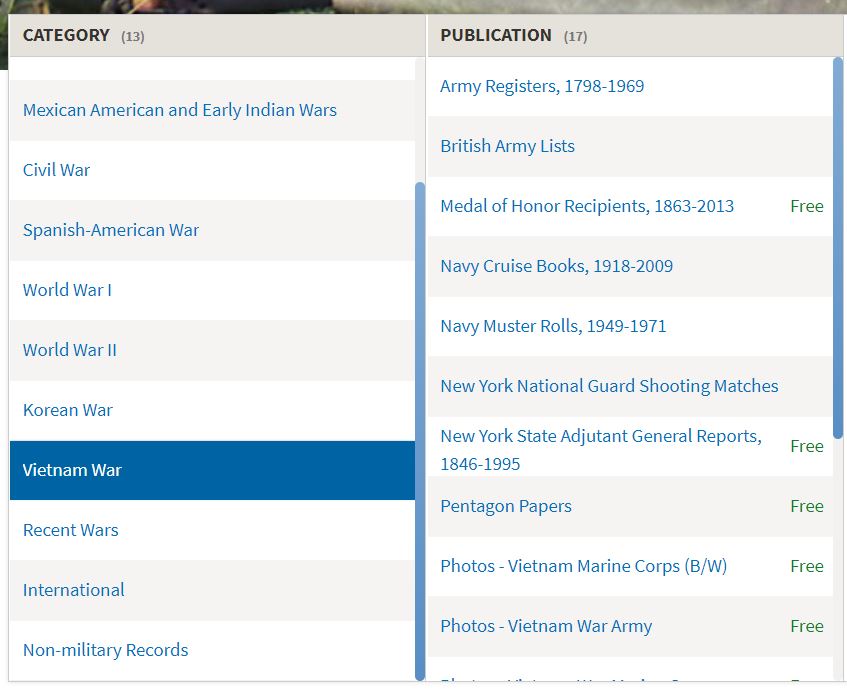Open the Spanish-American War category
This screenshot has width=847, height=693.
[x=111, y=230]
